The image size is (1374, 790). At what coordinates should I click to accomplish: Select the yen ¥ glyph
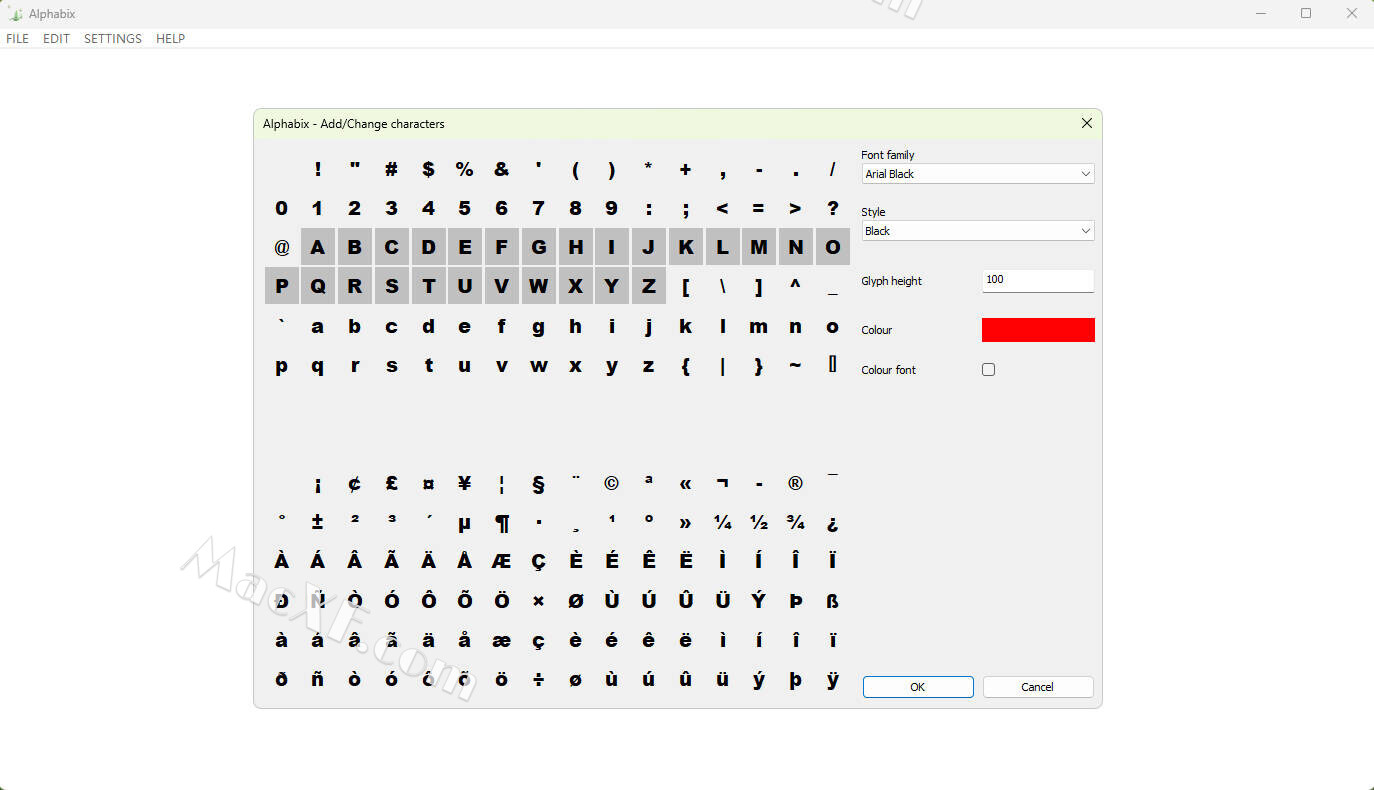[x=465, y=483]
